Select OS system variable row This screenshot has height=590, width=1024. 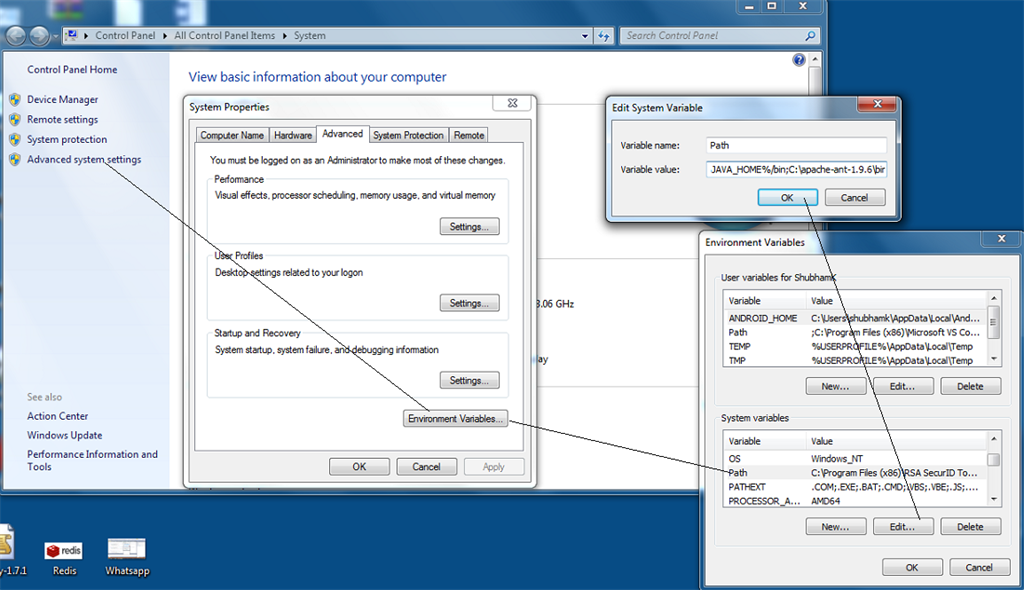pos(854,459)
